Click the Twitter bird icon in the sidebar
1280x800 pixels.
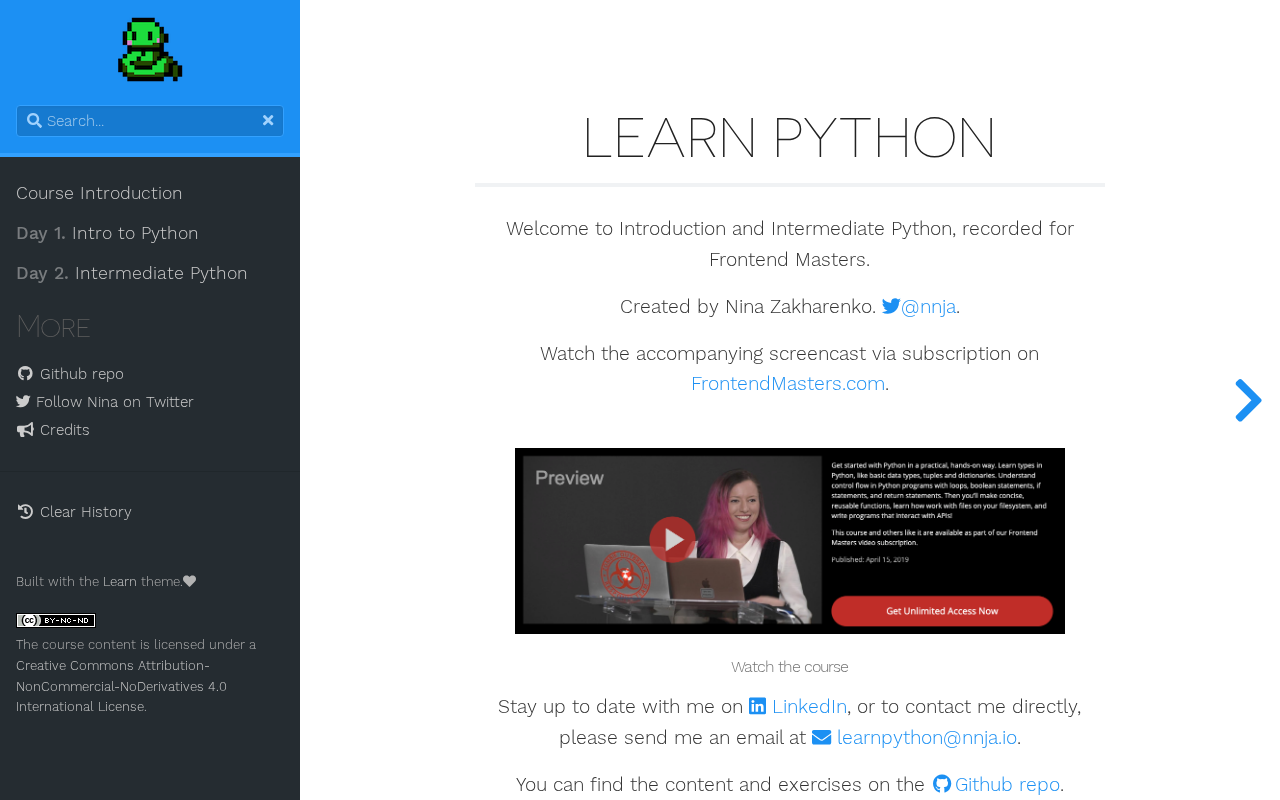[23, 402]
